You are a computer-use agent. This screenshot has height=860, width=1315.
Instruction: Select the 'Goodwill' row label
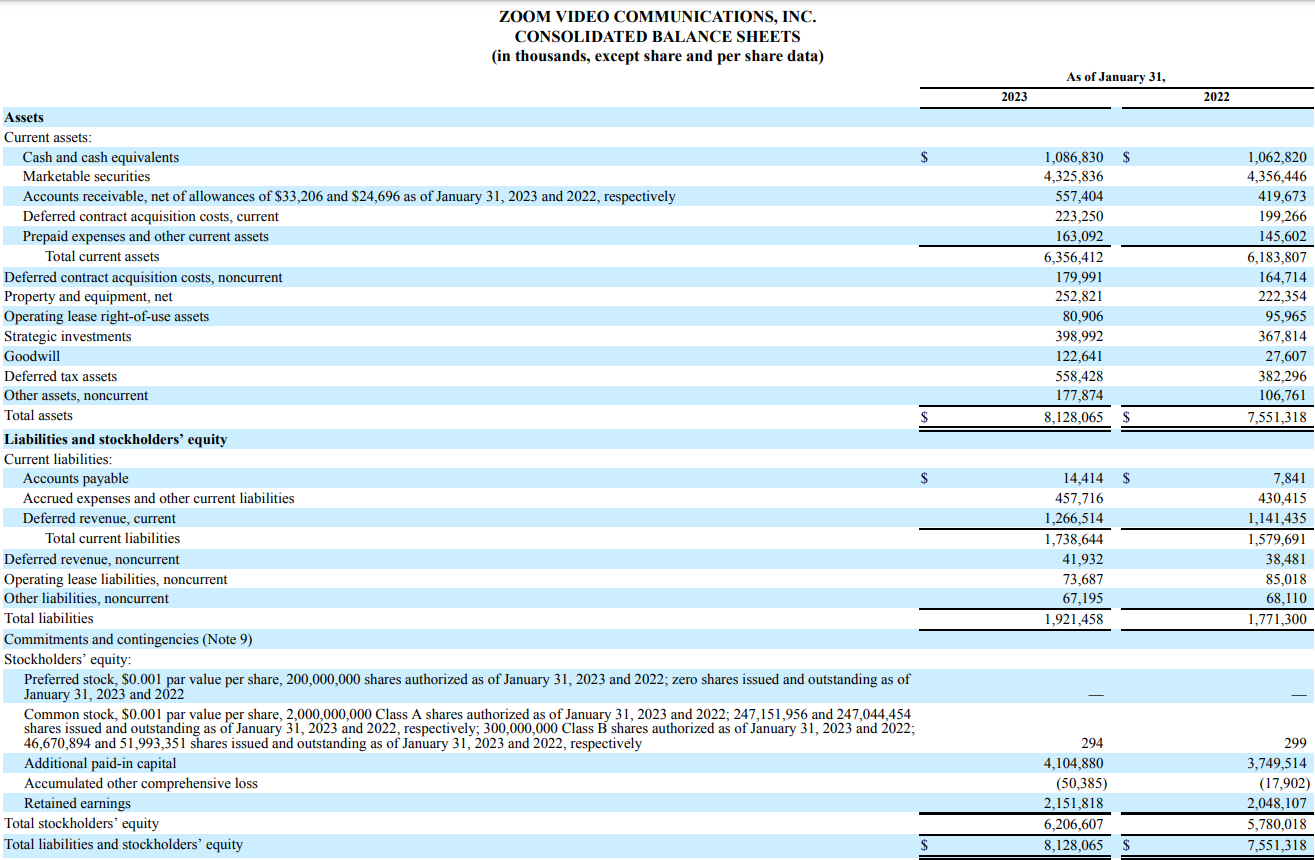coord(32,356)
